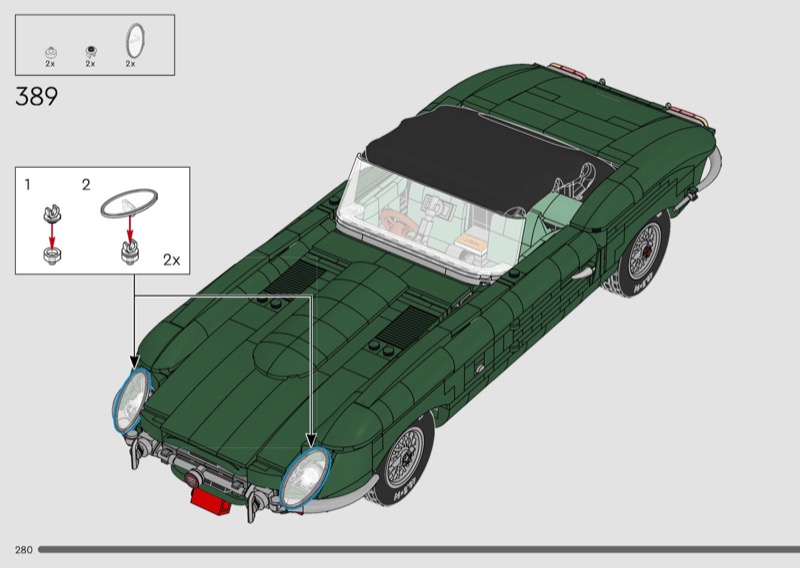800x568 pixels.
Task: Click the round Jaguar badge in the front grille
Action: (193, 480)
